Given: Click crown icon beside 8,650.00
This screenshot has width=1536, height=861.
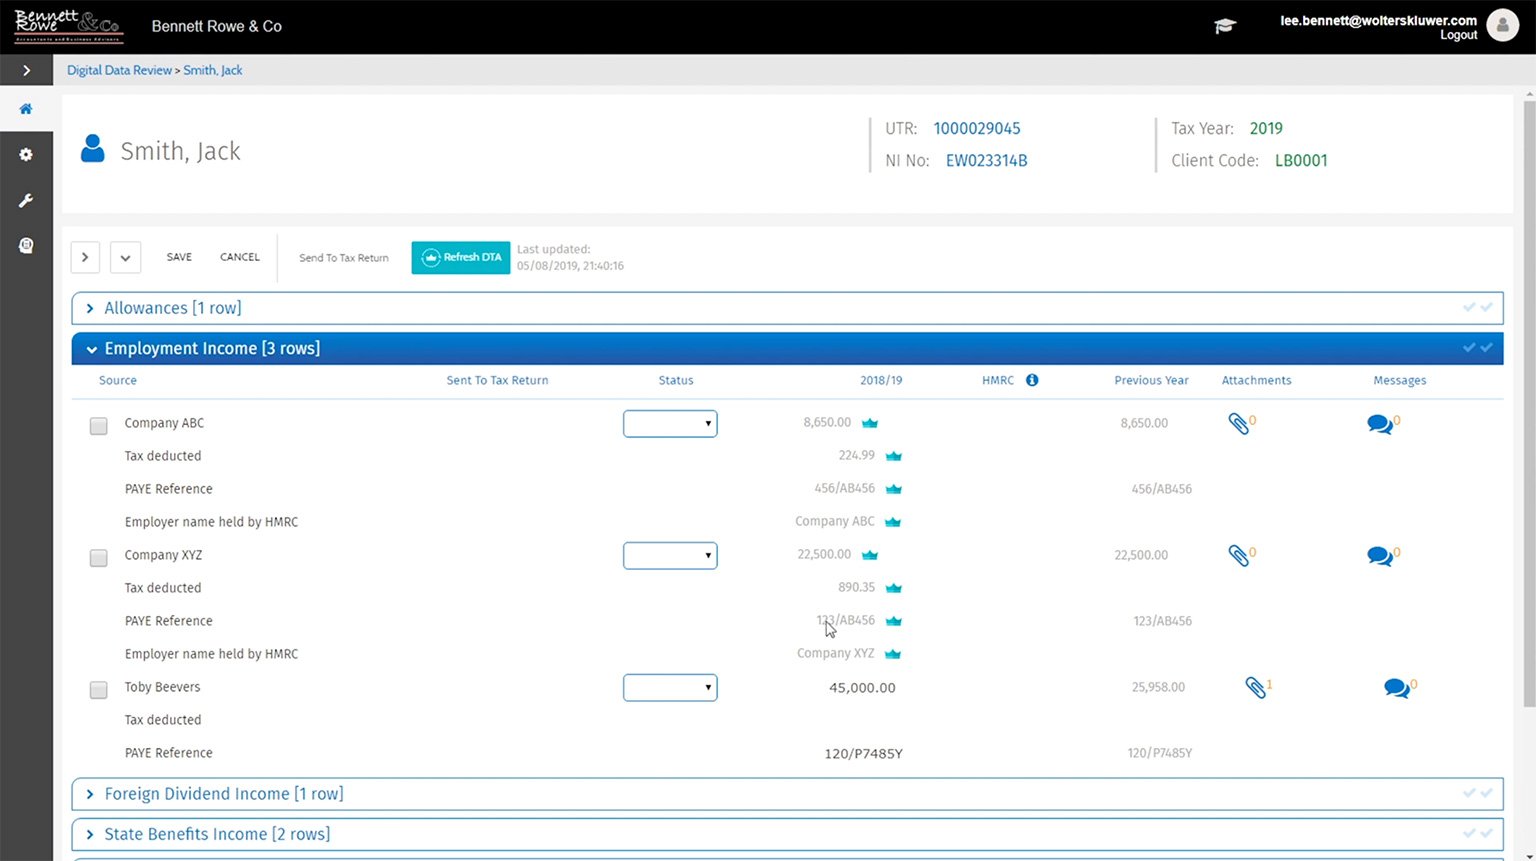Looking at the screenshot, I should 870,423.
